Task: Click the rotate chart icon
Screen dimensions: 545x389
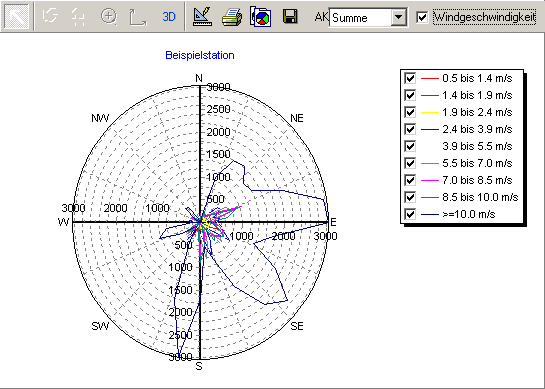Action: 50,16
